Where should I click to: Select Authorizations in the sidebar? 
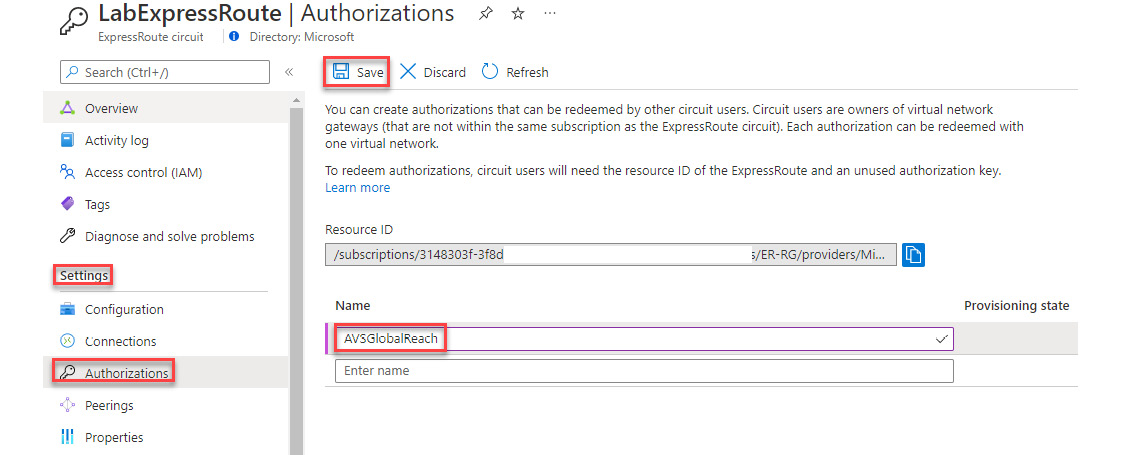coord(165,373)
